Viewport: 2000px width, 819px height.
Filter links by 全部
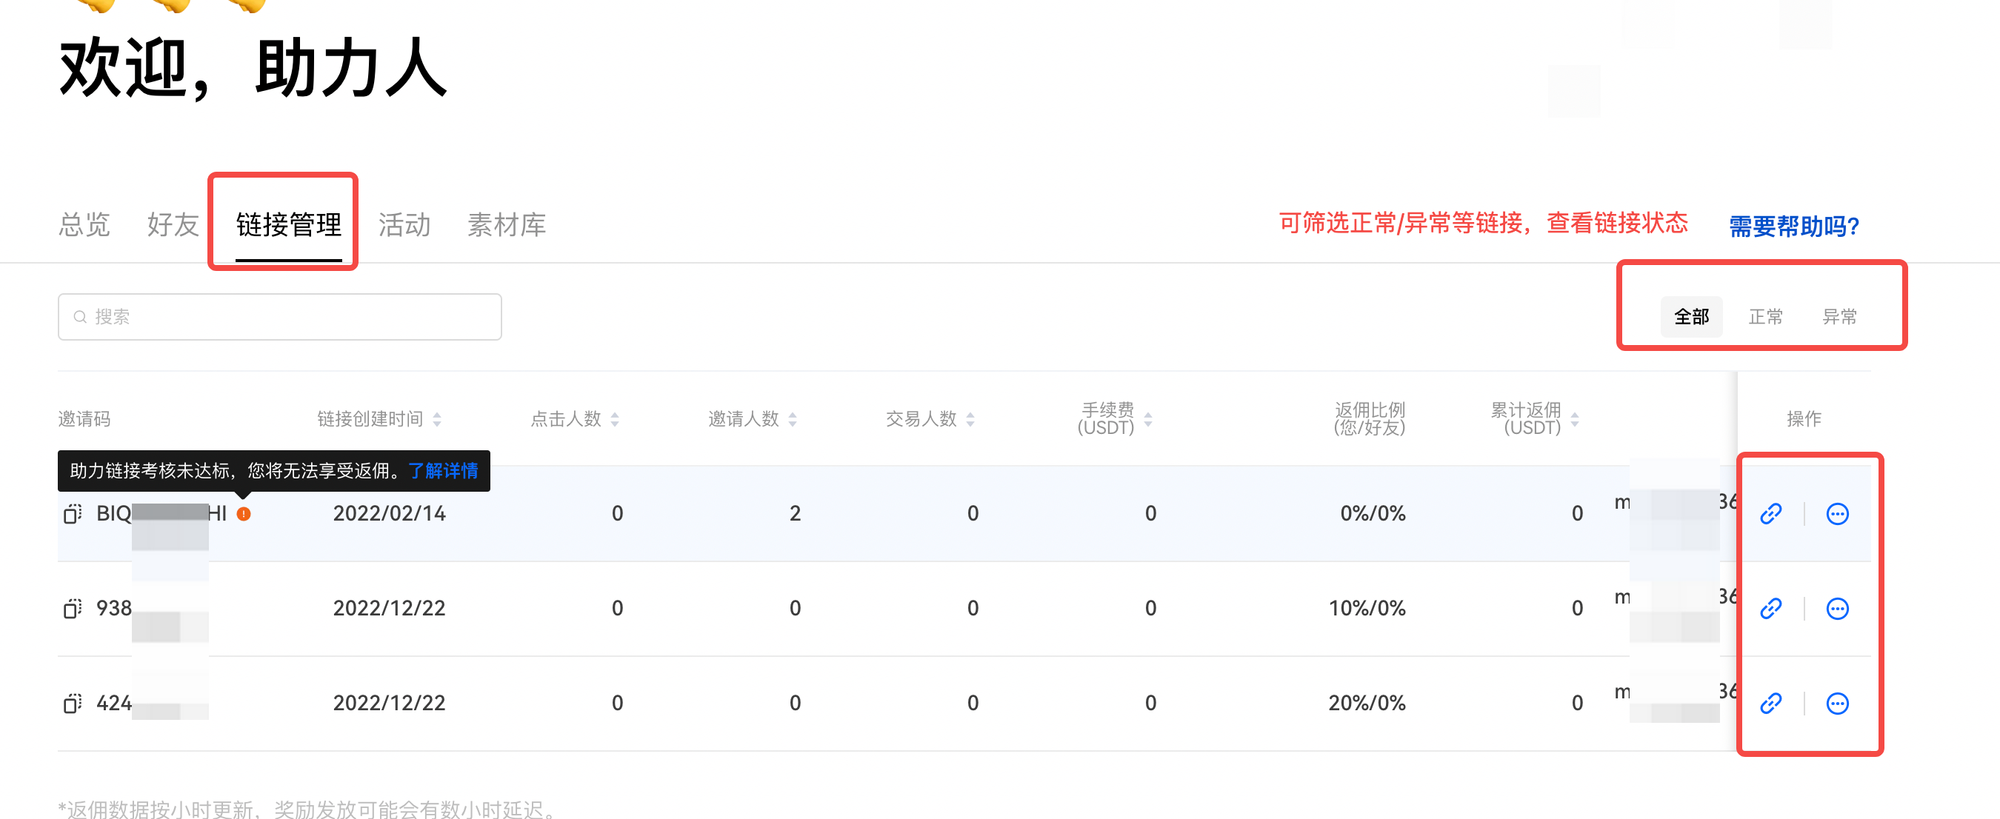[1692, 317]
